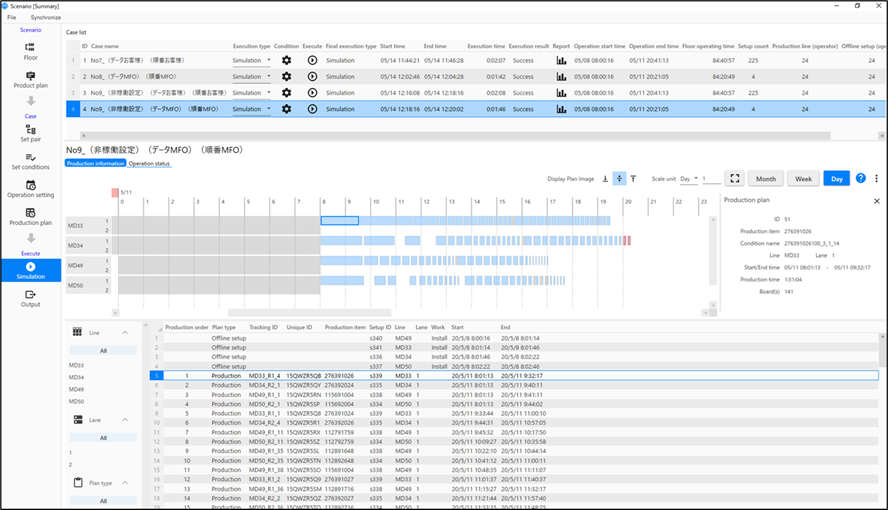
Task: View report chart for case No7
Action: (561, 60)
